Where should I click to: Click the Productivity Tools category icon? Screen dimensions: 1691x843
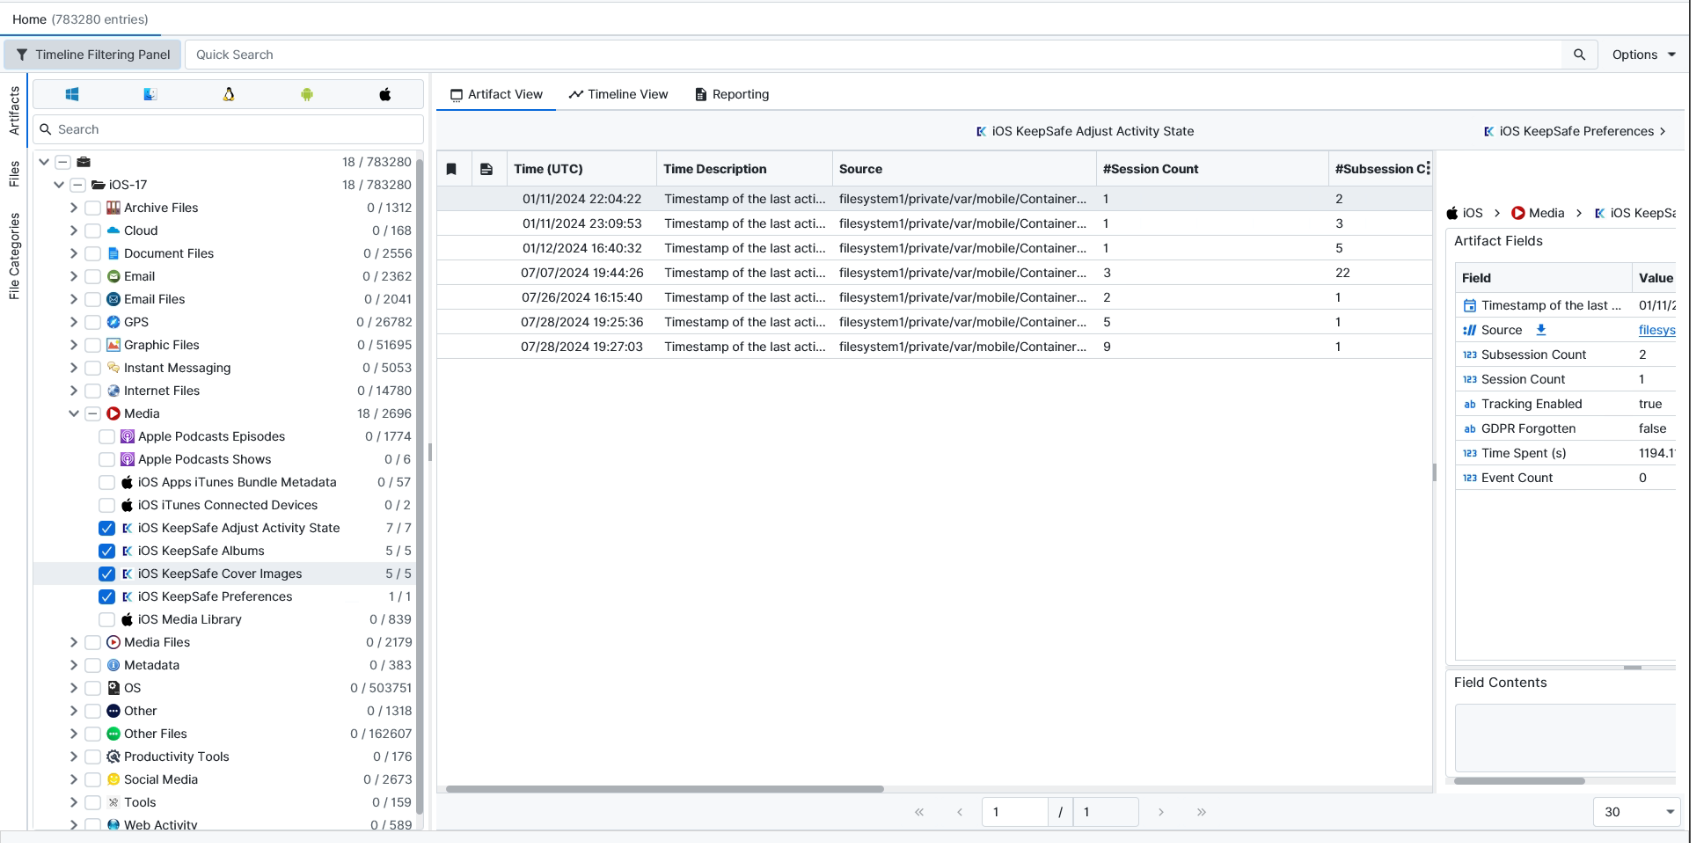pos(113,756)
